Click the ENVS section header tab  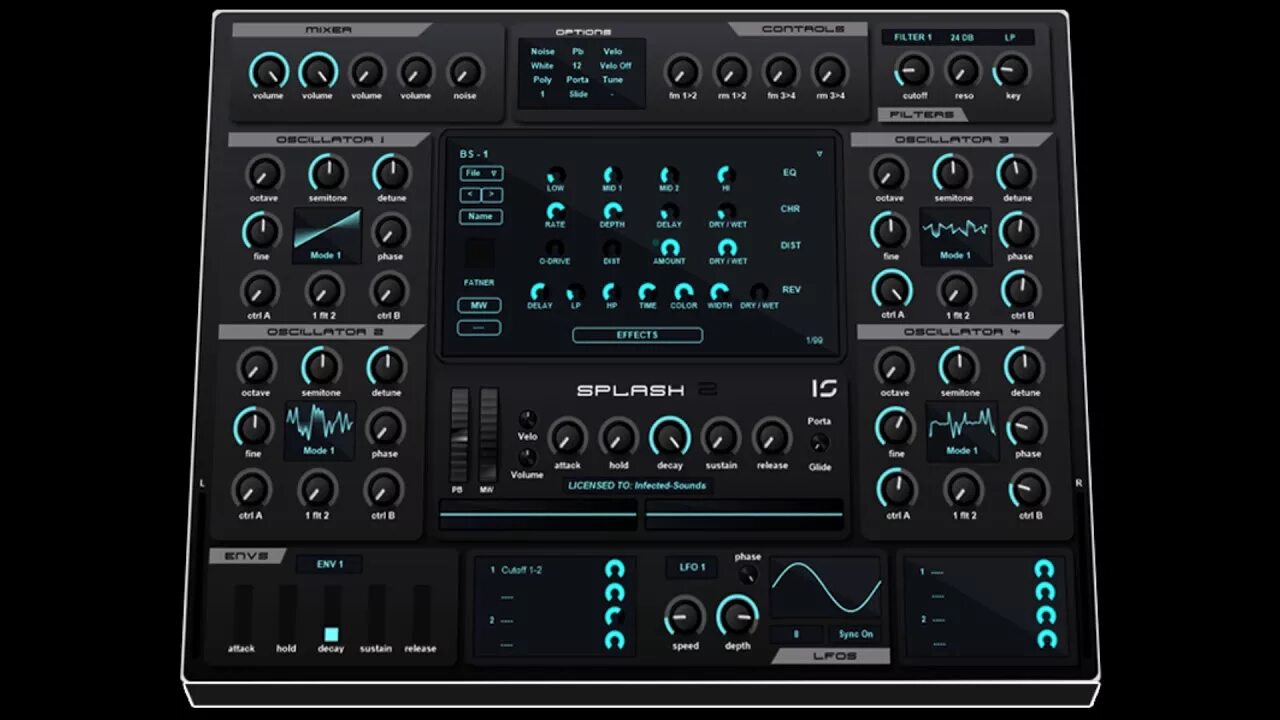246,556
